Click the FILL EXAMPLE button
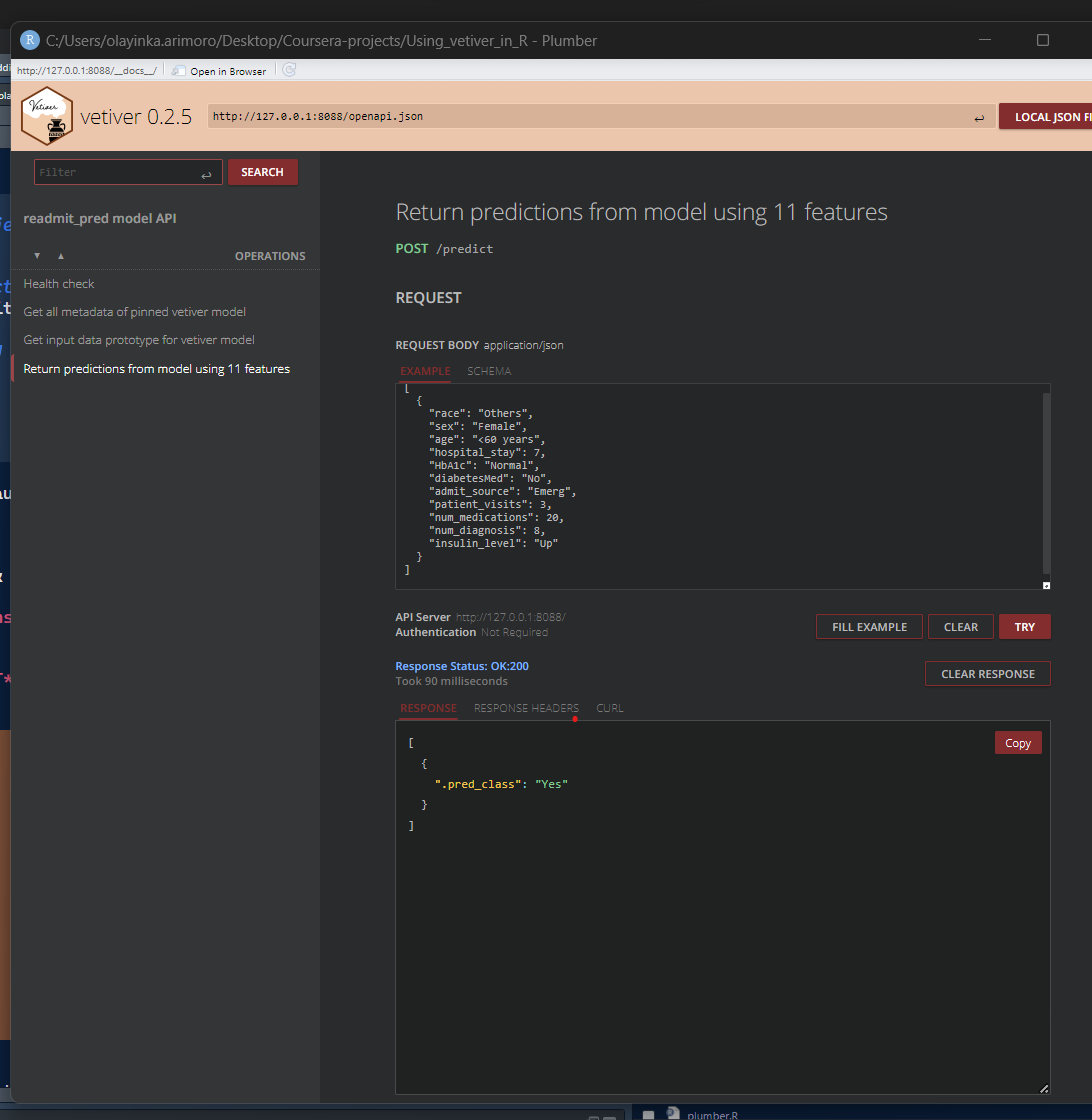 [869, 626]
